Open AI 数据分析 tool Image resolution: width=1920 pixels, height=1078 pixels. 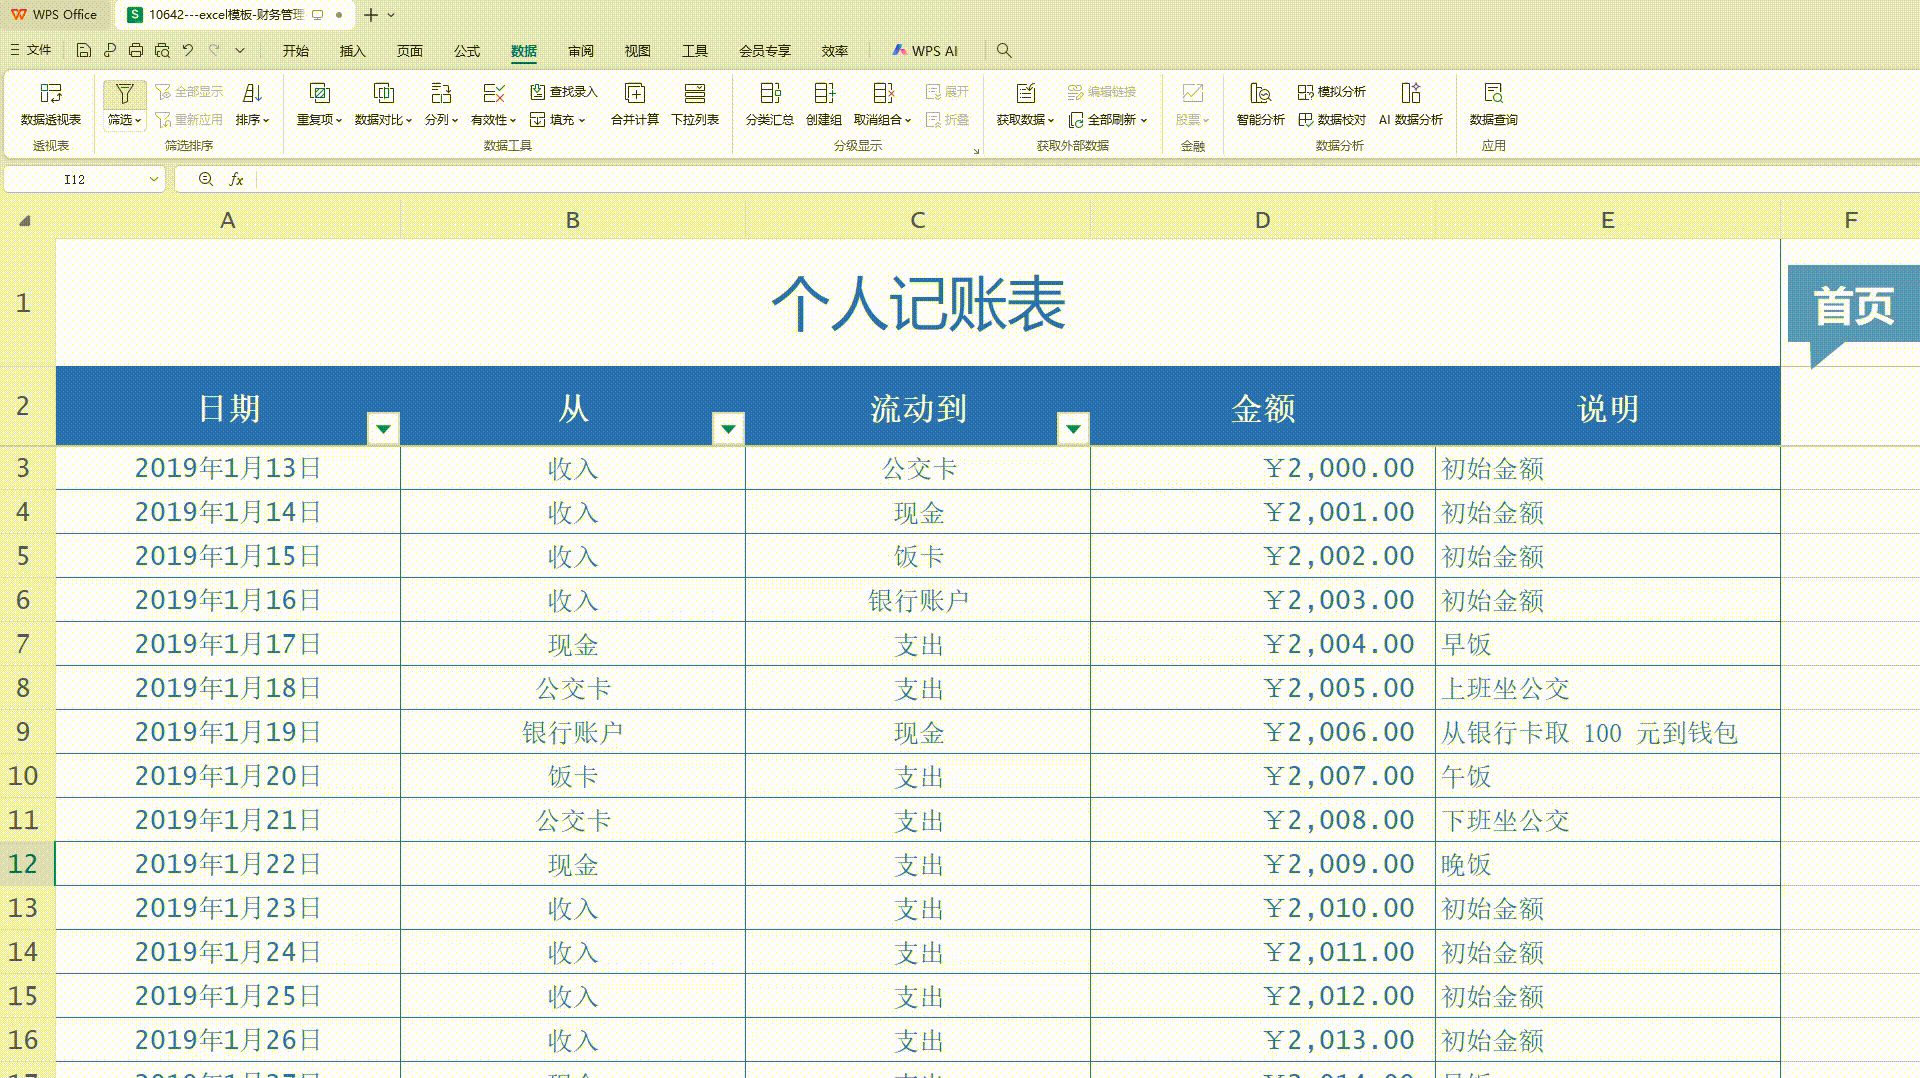[x=1410, y=104]
